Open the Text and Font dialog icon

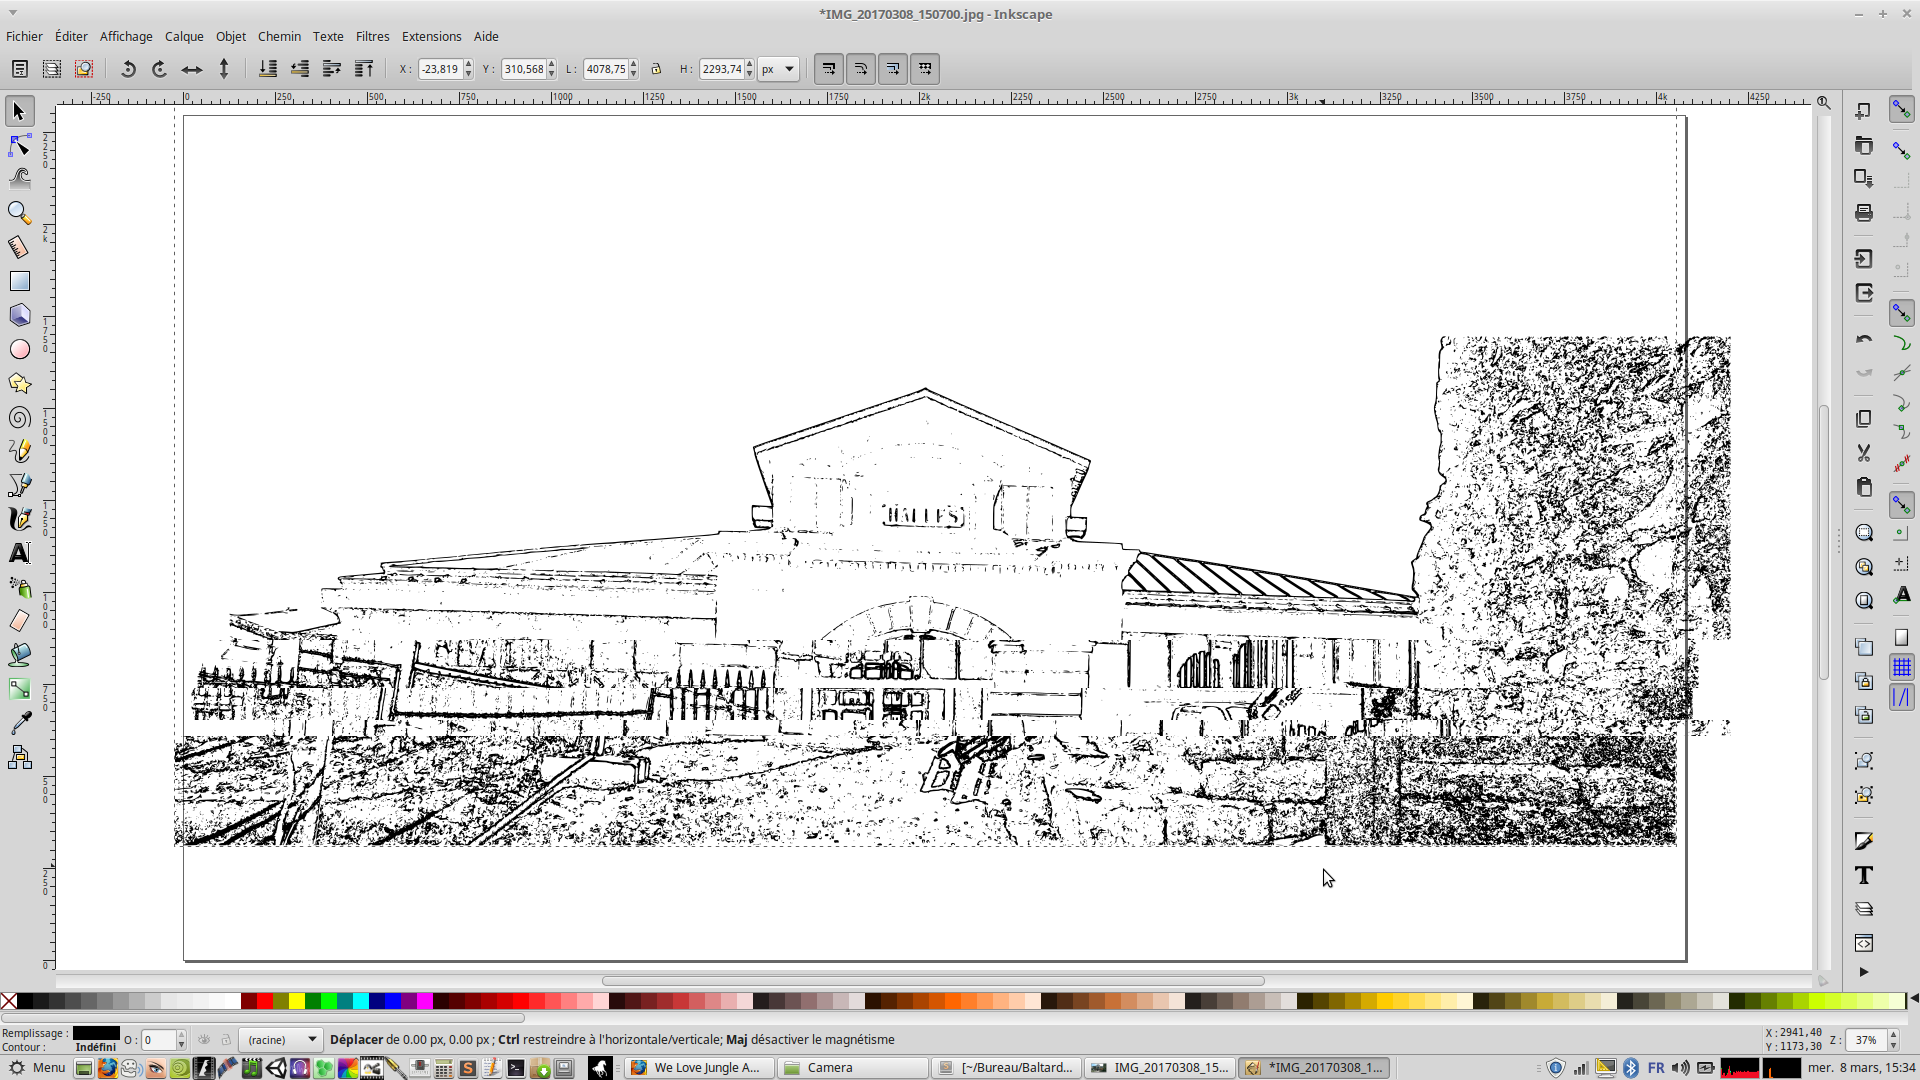(1863, 875)
